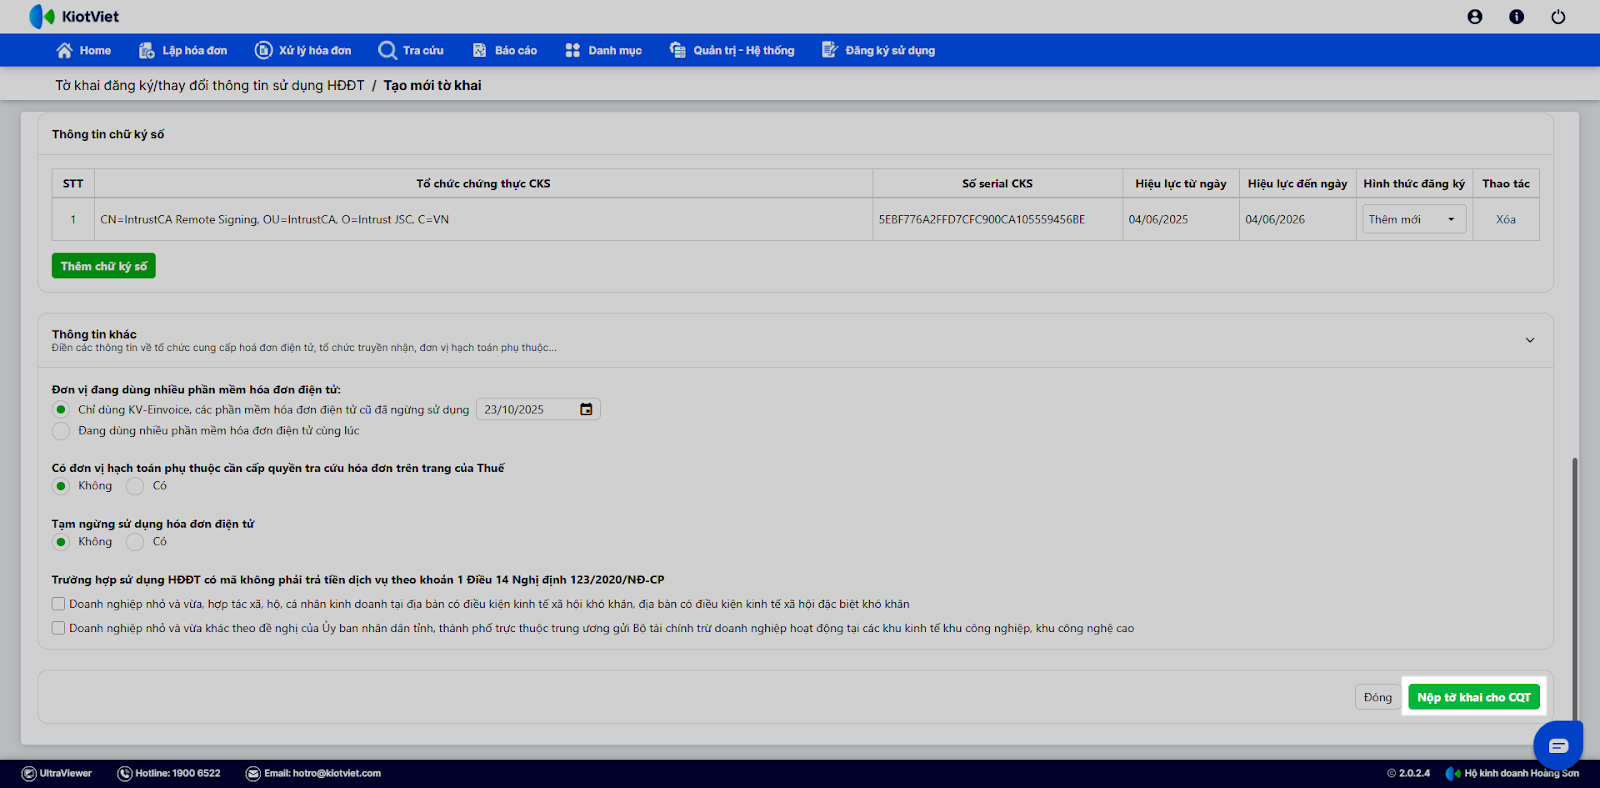Check the first 'Doanh nghiệp nhỏ và vừa' checkbox
Image resolution: width=1600 pixels, height=788 pixels.
(59, 604)
